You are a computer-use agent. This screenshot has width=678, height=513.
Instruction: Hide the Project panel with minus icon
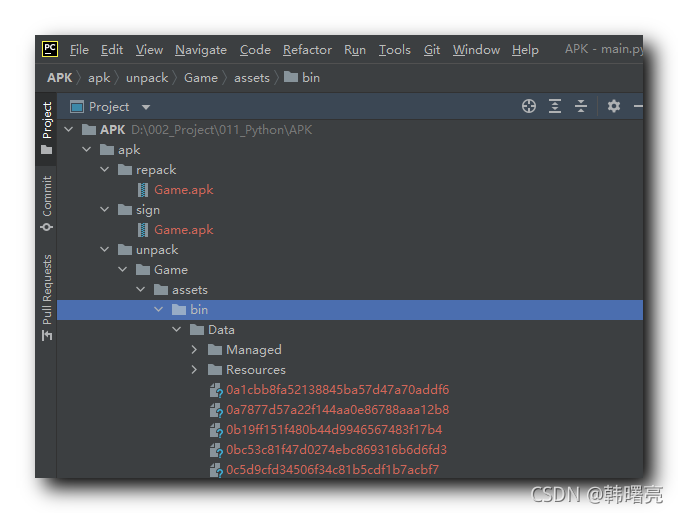pos(638,106)
